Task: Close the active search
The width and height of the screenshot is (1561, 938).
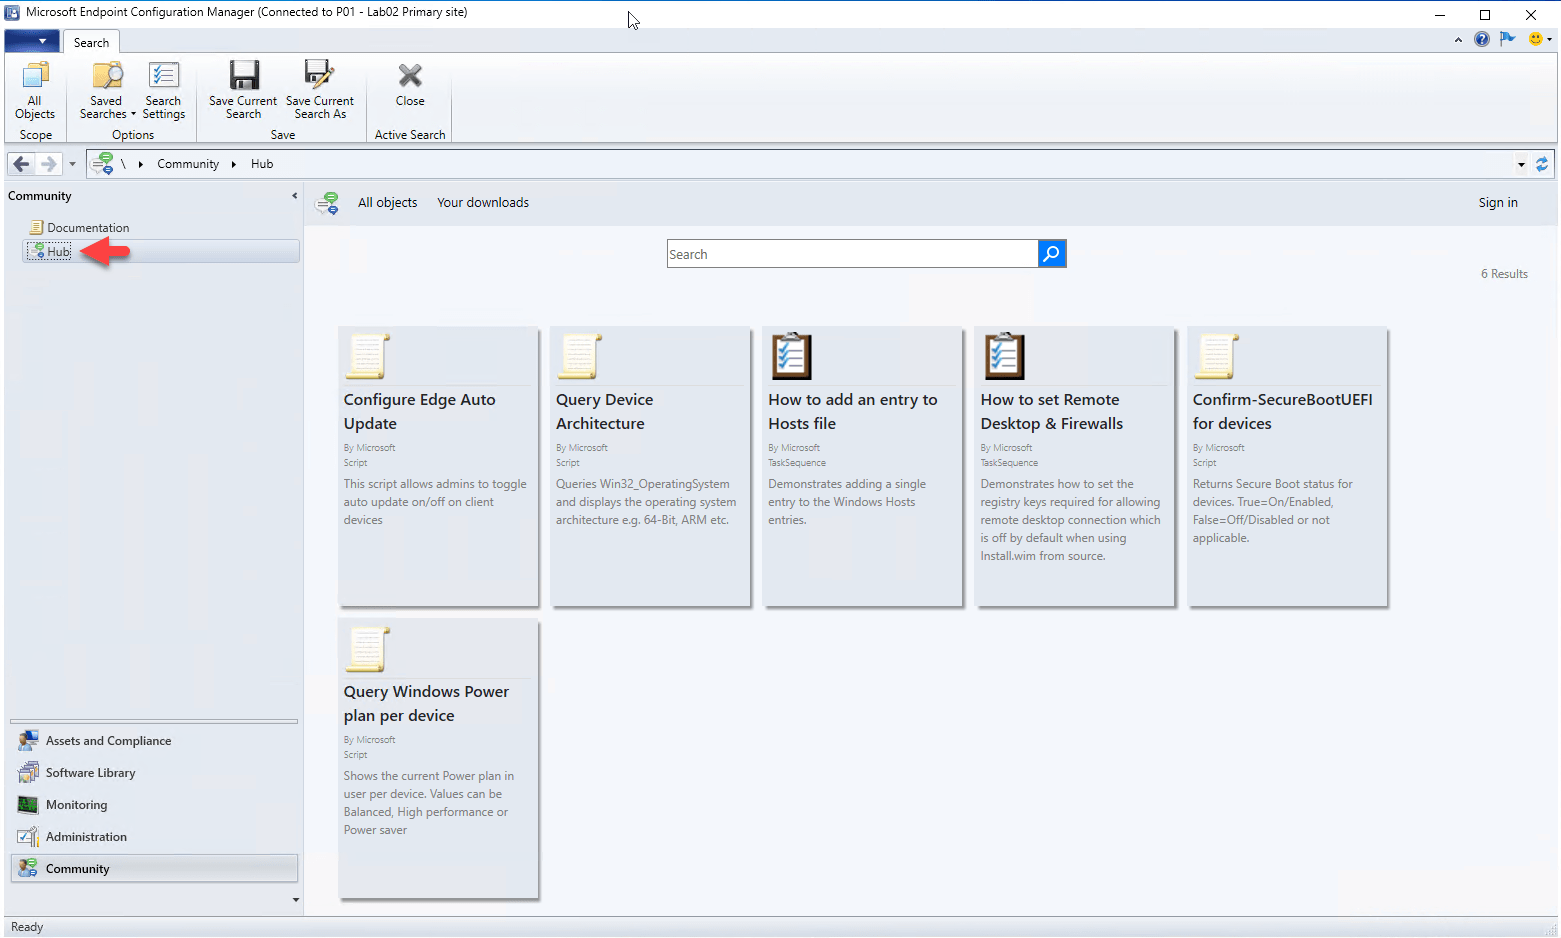Action: [410, 86]
